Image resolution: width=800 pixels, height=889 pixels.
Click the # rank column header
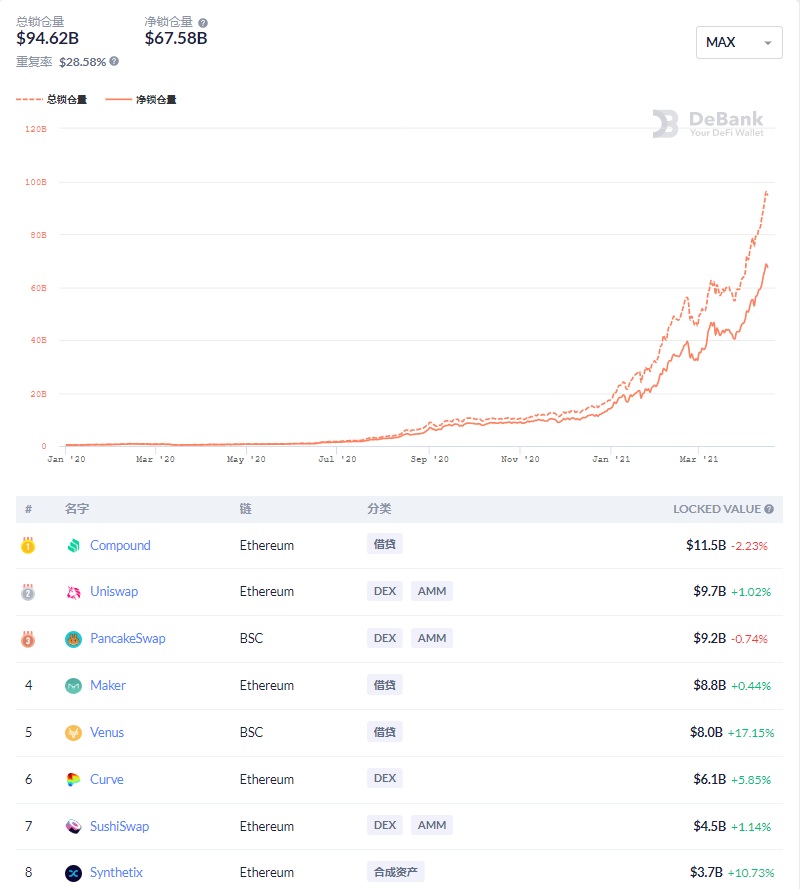click(x=28, y=509)
